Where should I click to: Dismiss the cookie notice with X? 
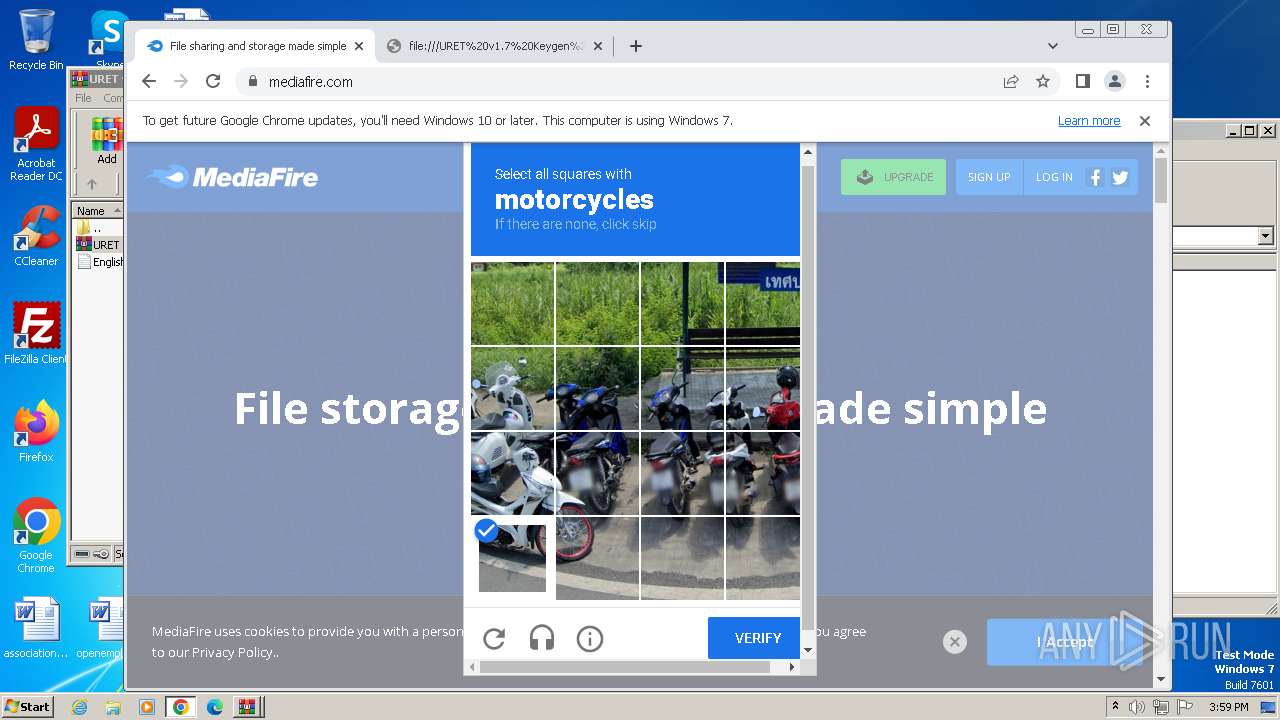955,642
